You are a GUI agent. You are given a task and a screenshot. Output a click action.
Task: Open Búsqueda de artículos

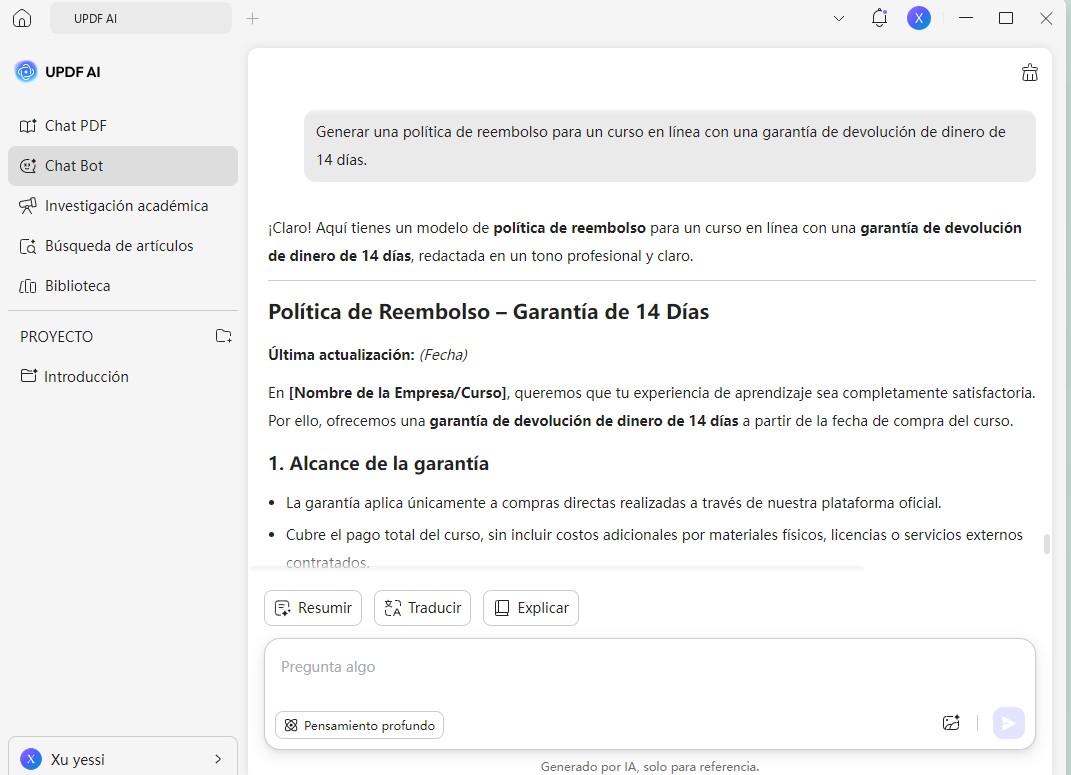tap(119, 246)
